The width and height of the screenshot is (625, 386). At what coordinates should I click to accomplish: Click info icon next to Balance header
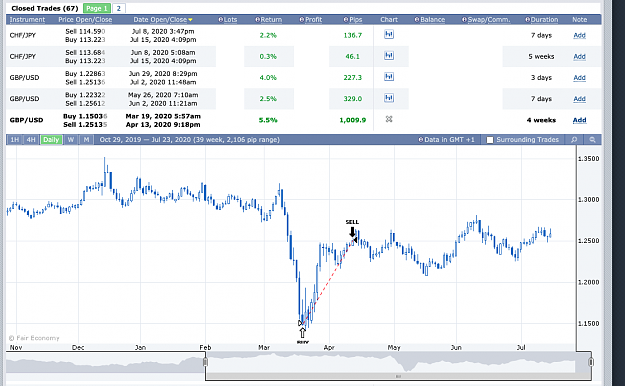[x=417, y=20]
